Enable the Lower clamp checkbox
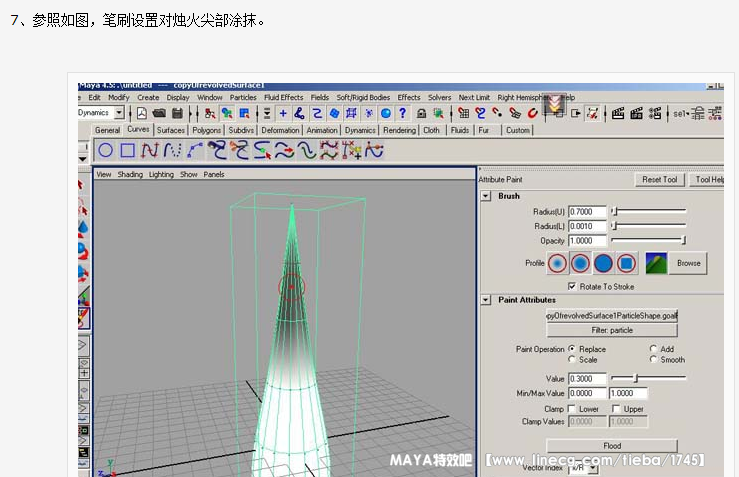 pyautogui.click(x=571, y=409)
